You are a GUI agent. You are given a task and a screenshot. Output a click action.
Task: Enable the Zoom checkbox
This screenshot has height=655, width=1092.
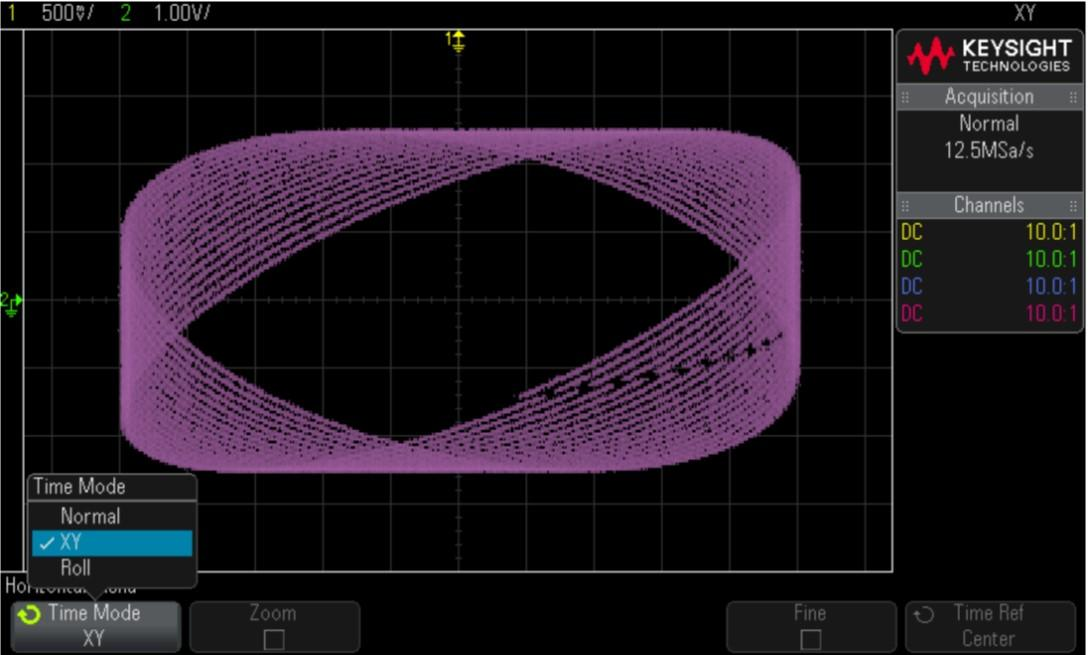(273, 638)
